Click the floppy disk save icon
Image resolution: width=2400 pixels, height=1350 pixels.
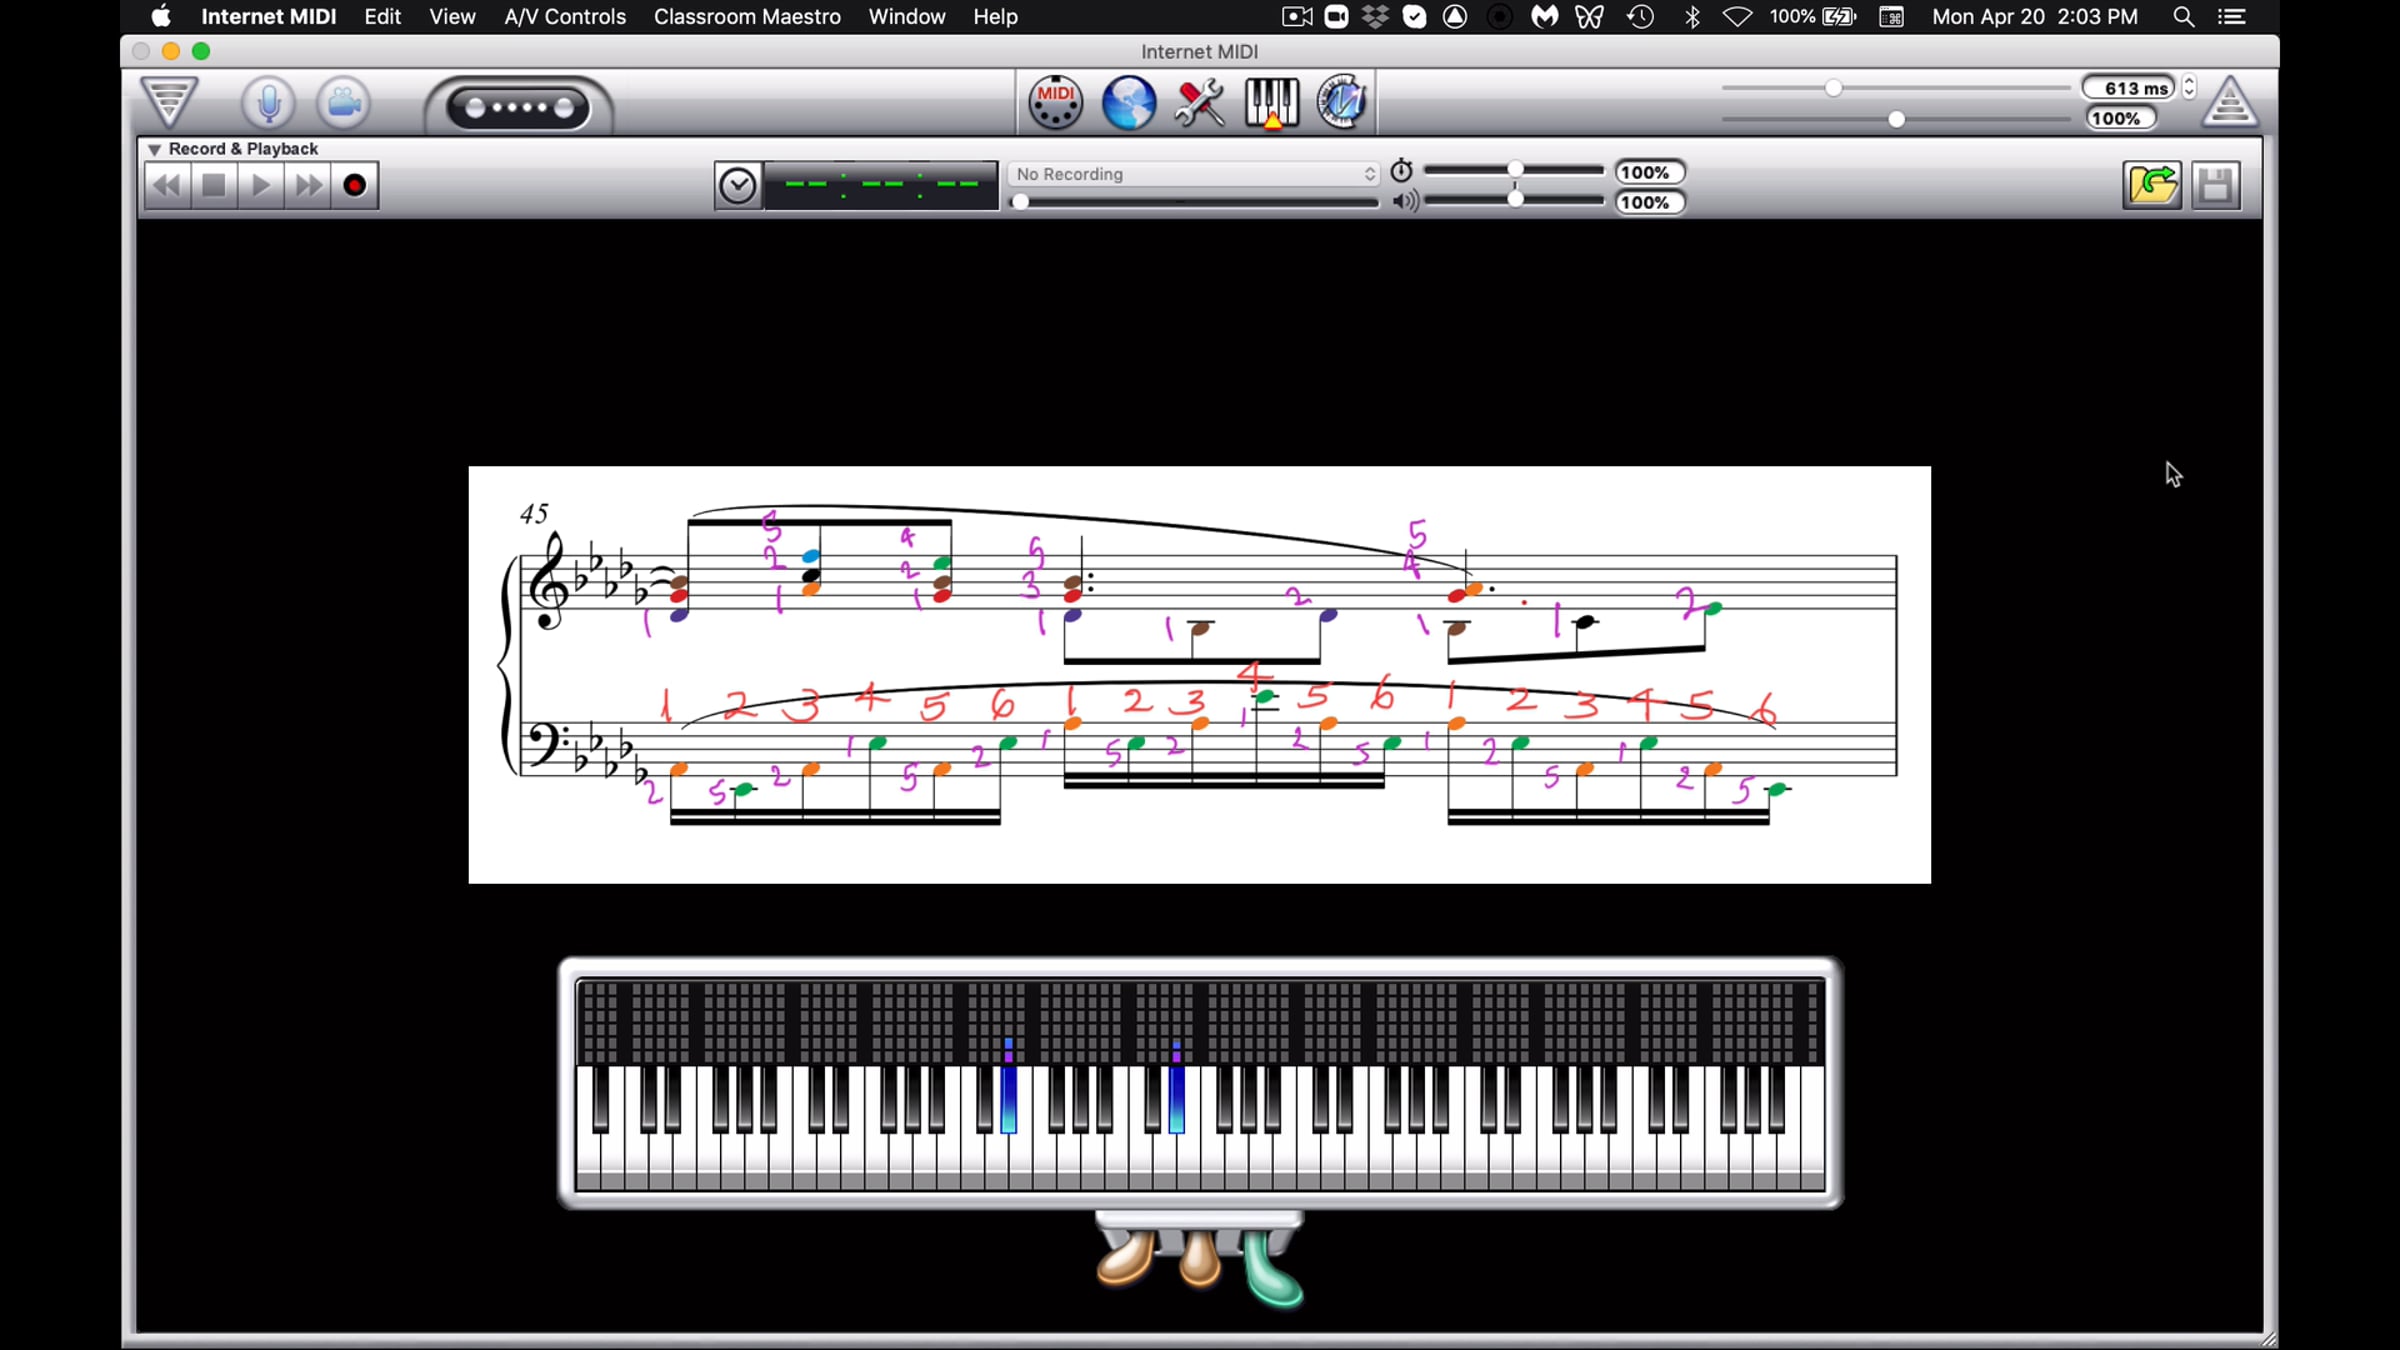click(x=2215, y=185)
